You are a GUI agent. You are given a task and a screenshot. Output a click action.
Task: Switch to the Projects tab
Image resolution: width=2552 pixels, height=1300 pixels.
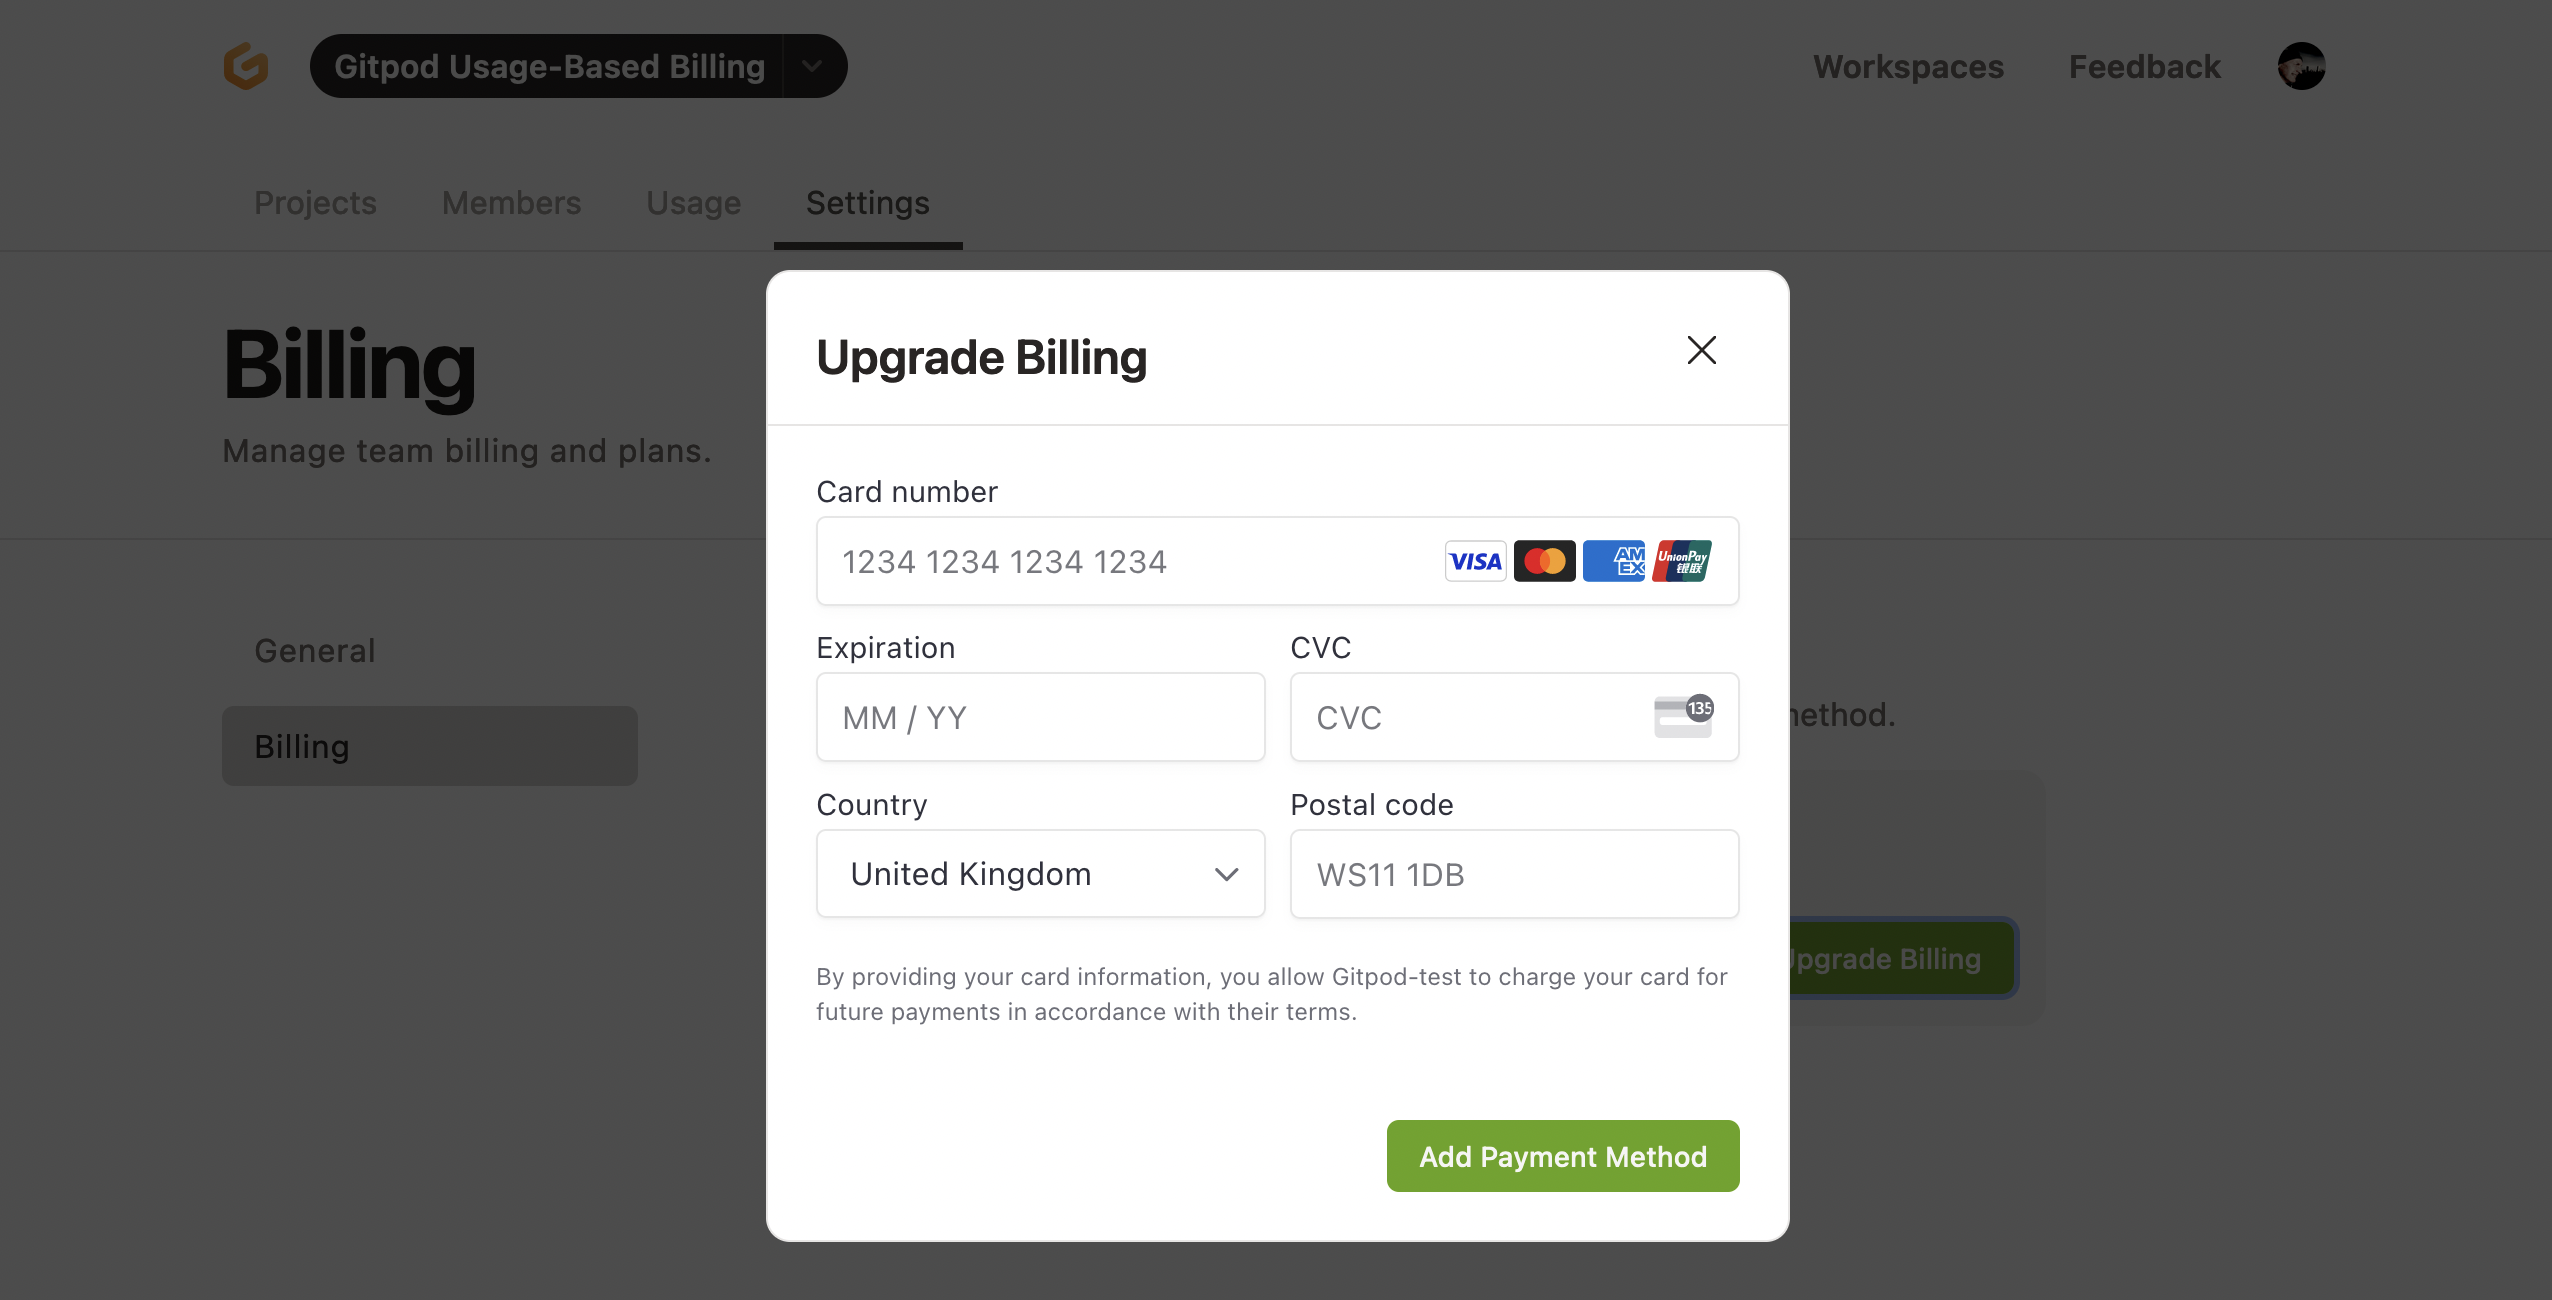point(315,203)
